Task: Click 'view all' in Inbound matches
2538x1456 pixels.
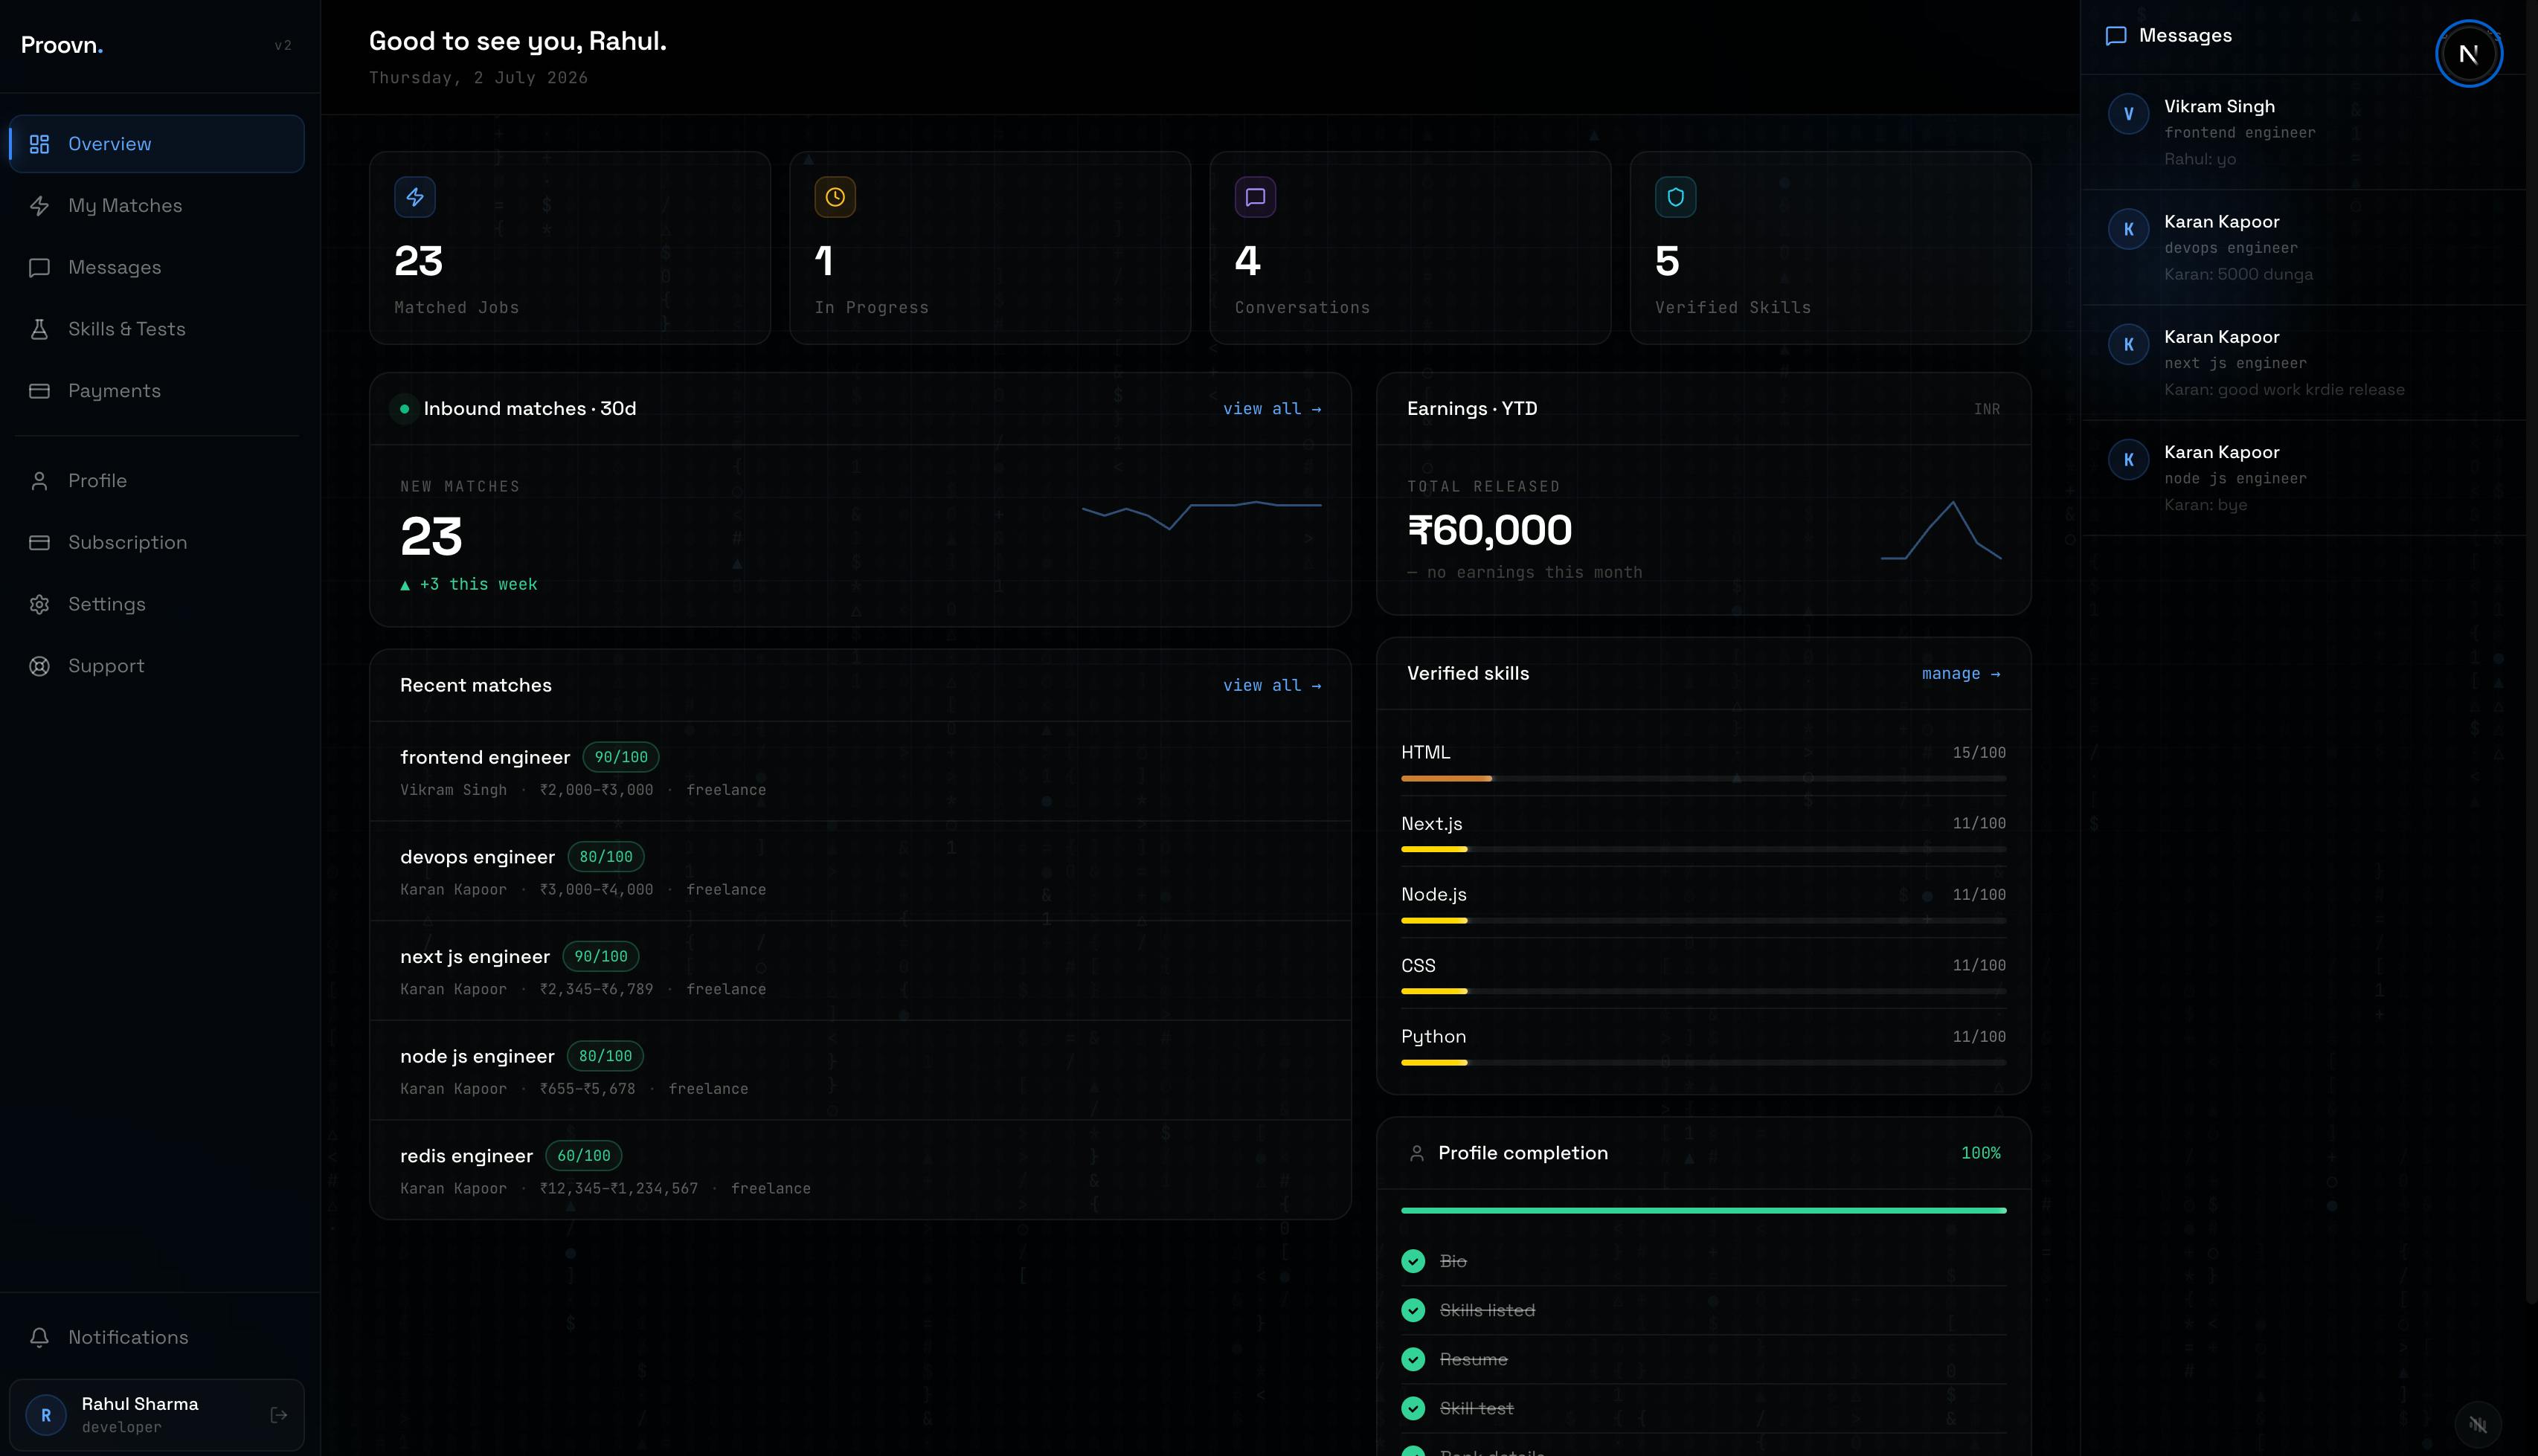Action: tap(1272, 409)
